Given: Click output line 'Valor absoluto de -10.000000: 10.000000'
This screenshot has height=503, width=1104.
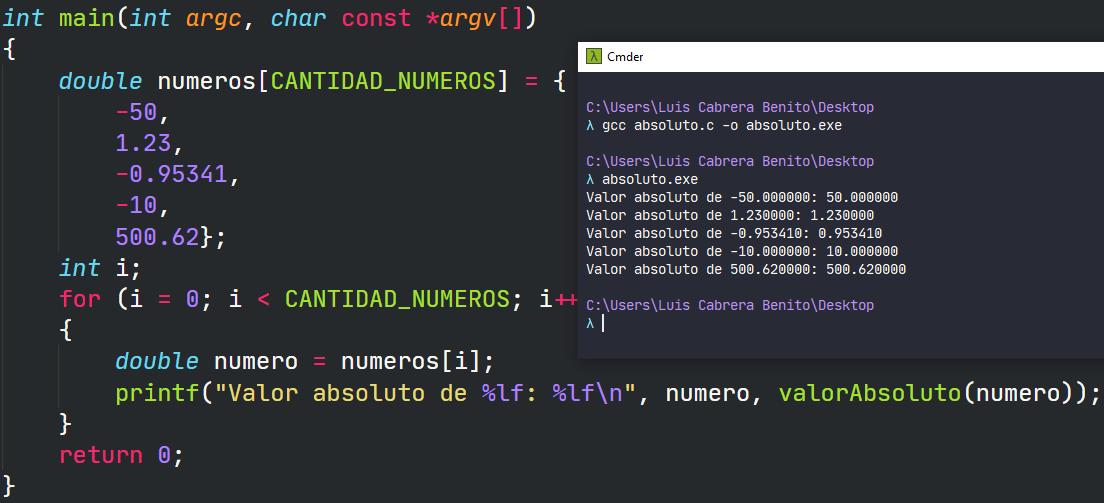Looking at the screenshot, I should 742,252.
